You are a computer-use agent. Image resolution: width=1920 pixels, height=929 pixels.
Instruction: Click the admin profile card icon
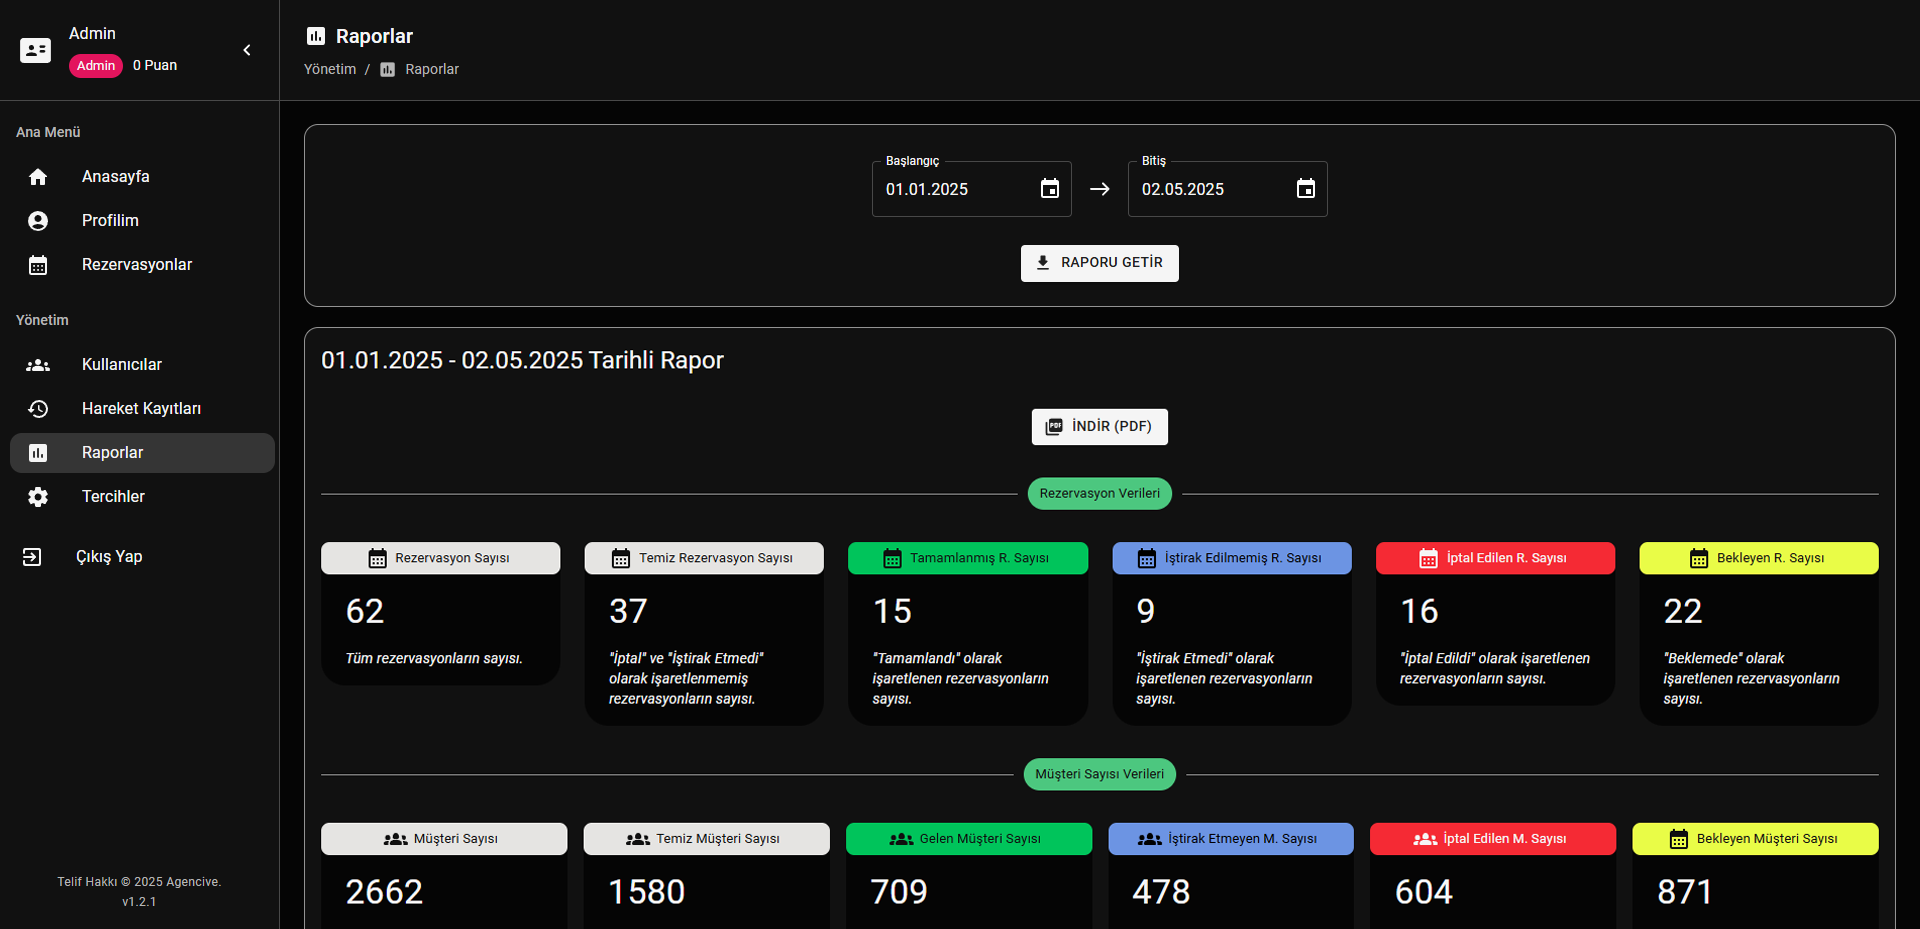pyautogui.click(x=36, y=50)
